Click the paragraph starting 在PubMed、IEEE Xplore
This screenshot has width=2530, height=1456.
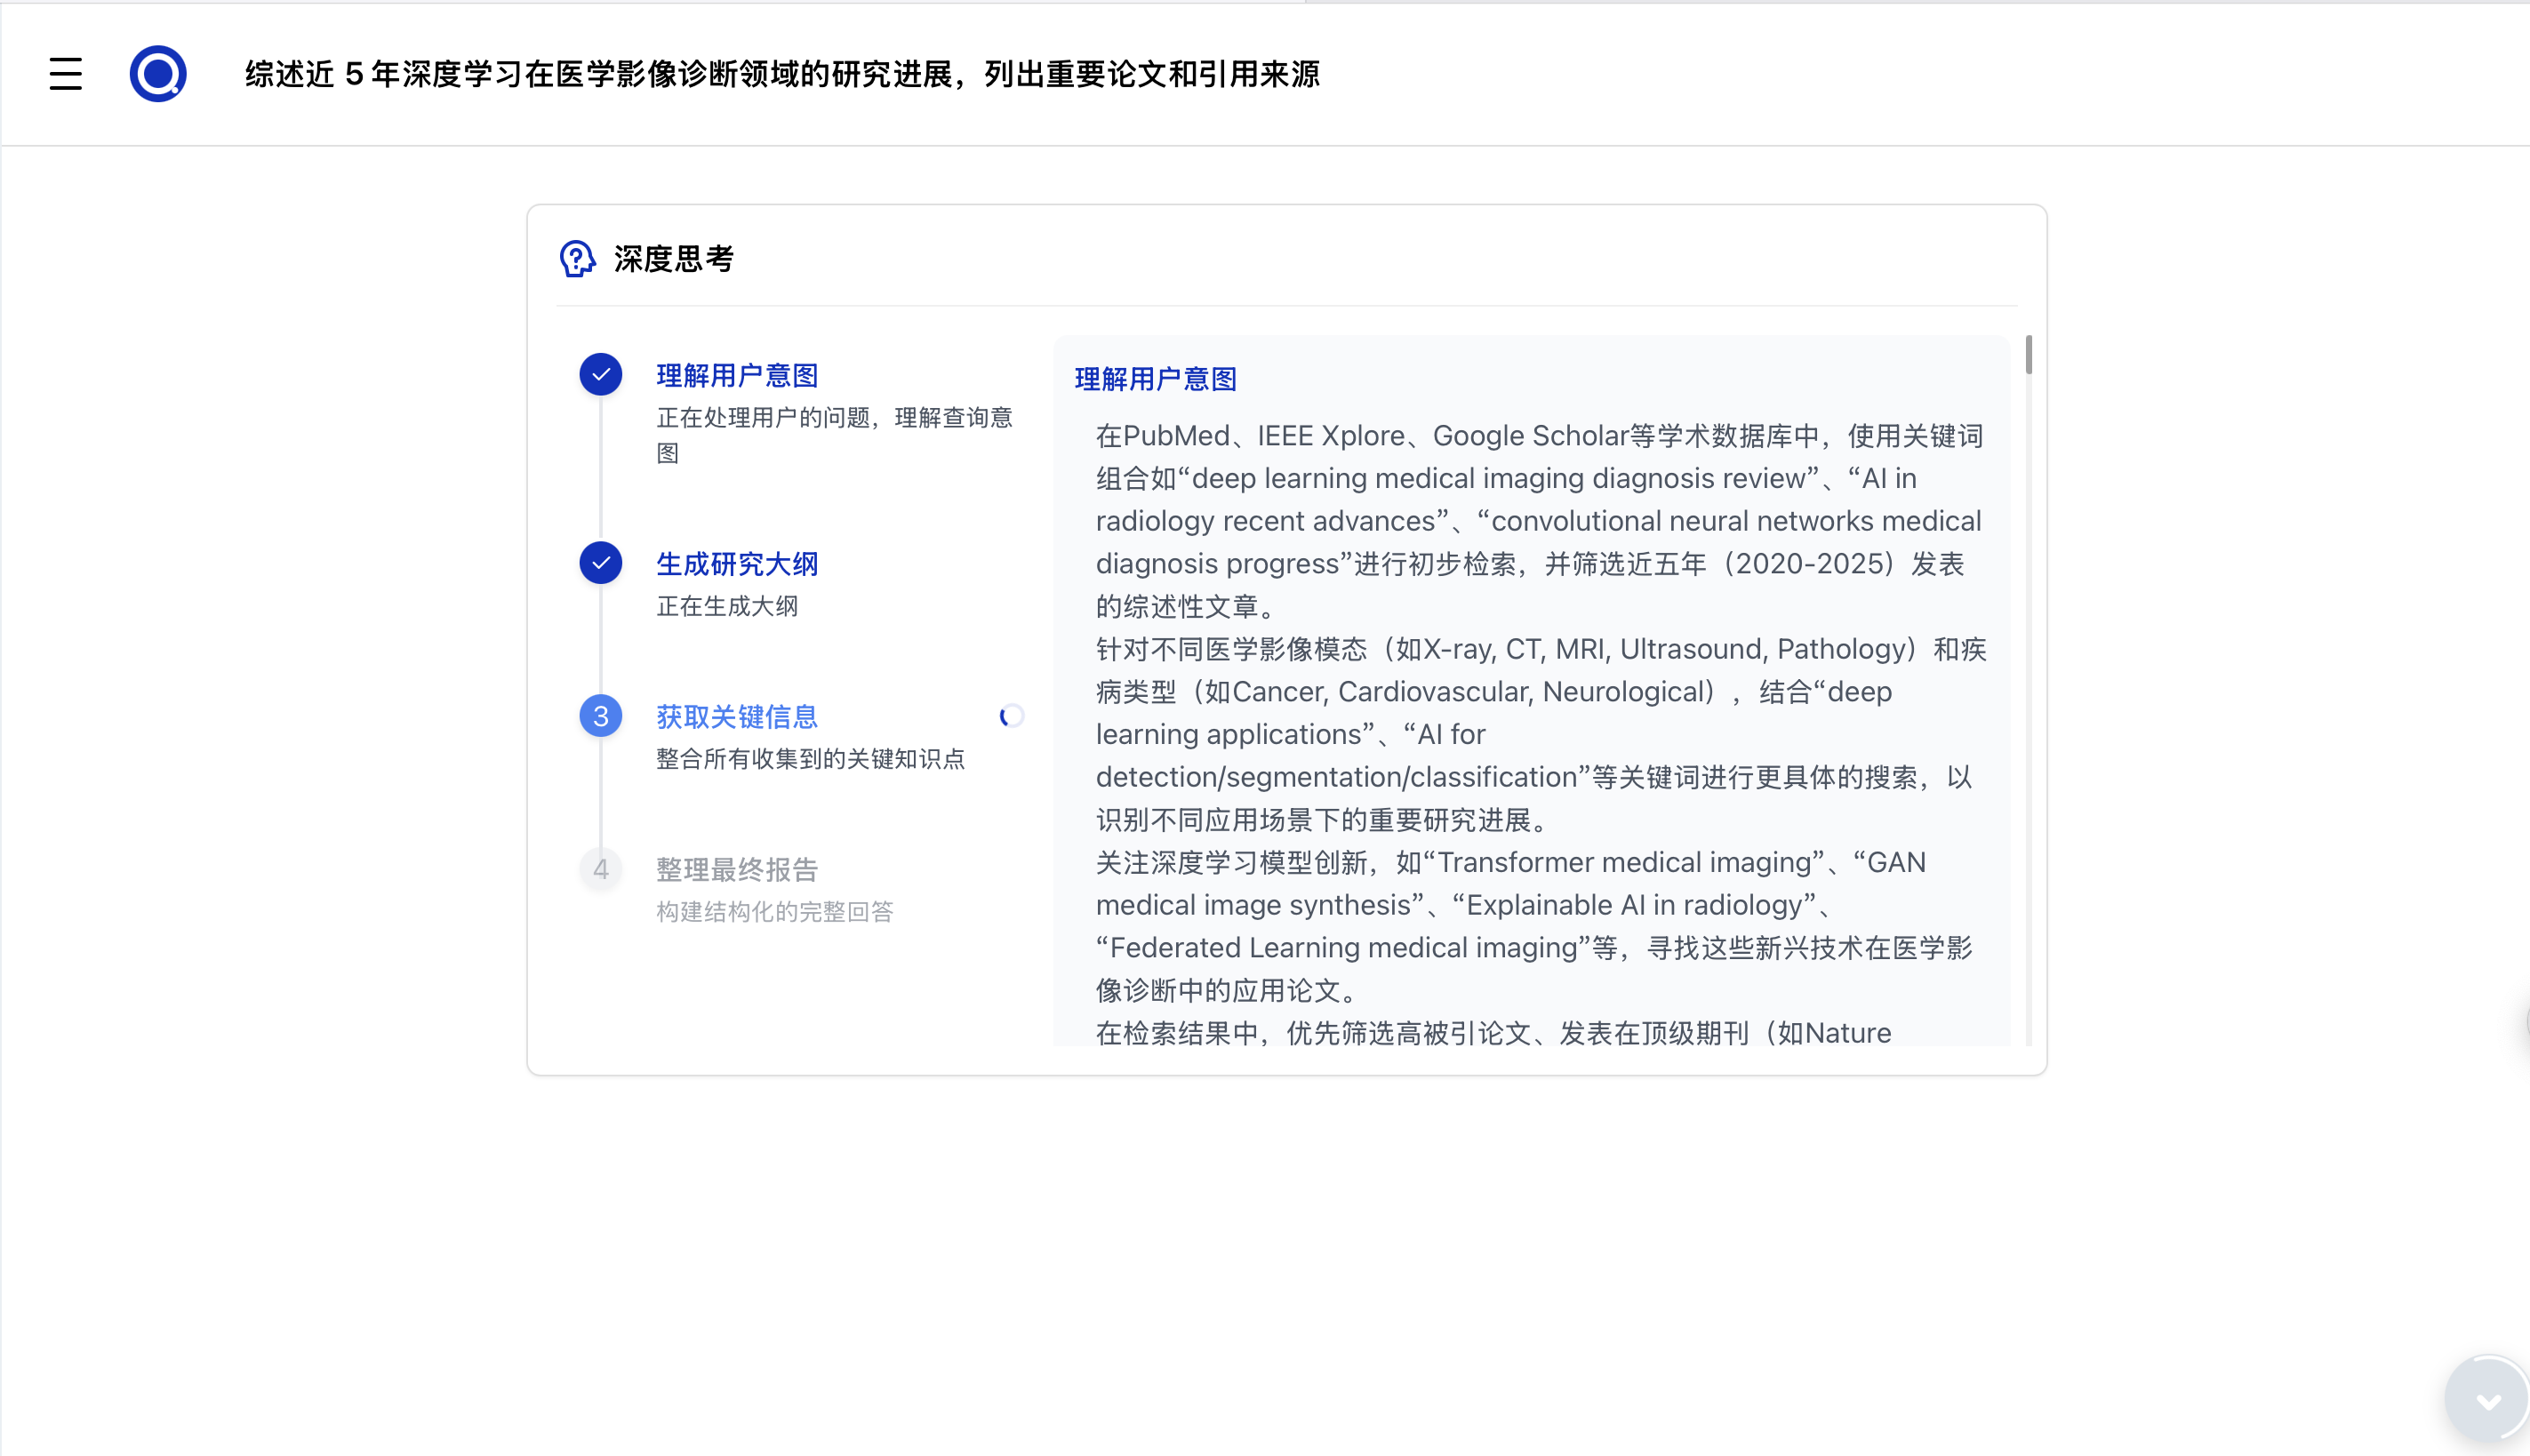tap(1540, 521)
